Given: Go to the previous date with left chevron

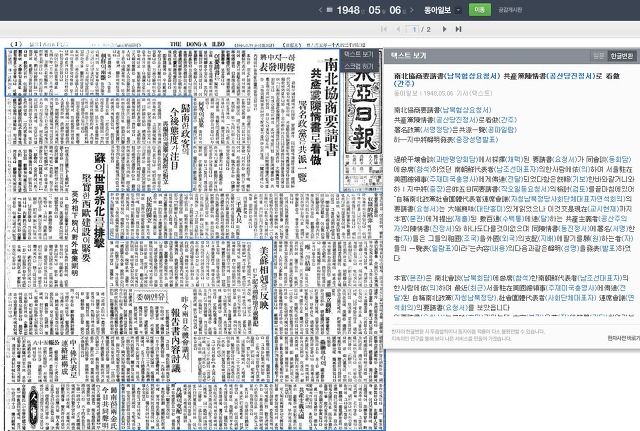Looking at the screenshot, I should pyautogui.click(x=320, y=10).
